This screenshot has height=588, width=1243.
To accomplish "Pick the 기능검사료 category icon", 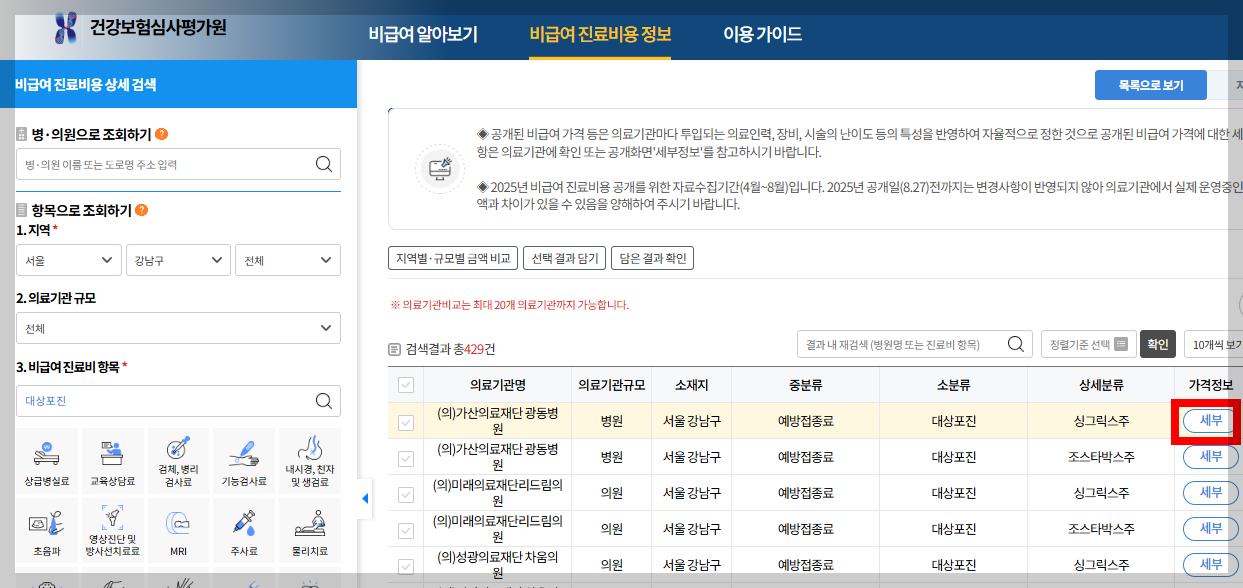I will pyautogui.click(x=243, y=459).
